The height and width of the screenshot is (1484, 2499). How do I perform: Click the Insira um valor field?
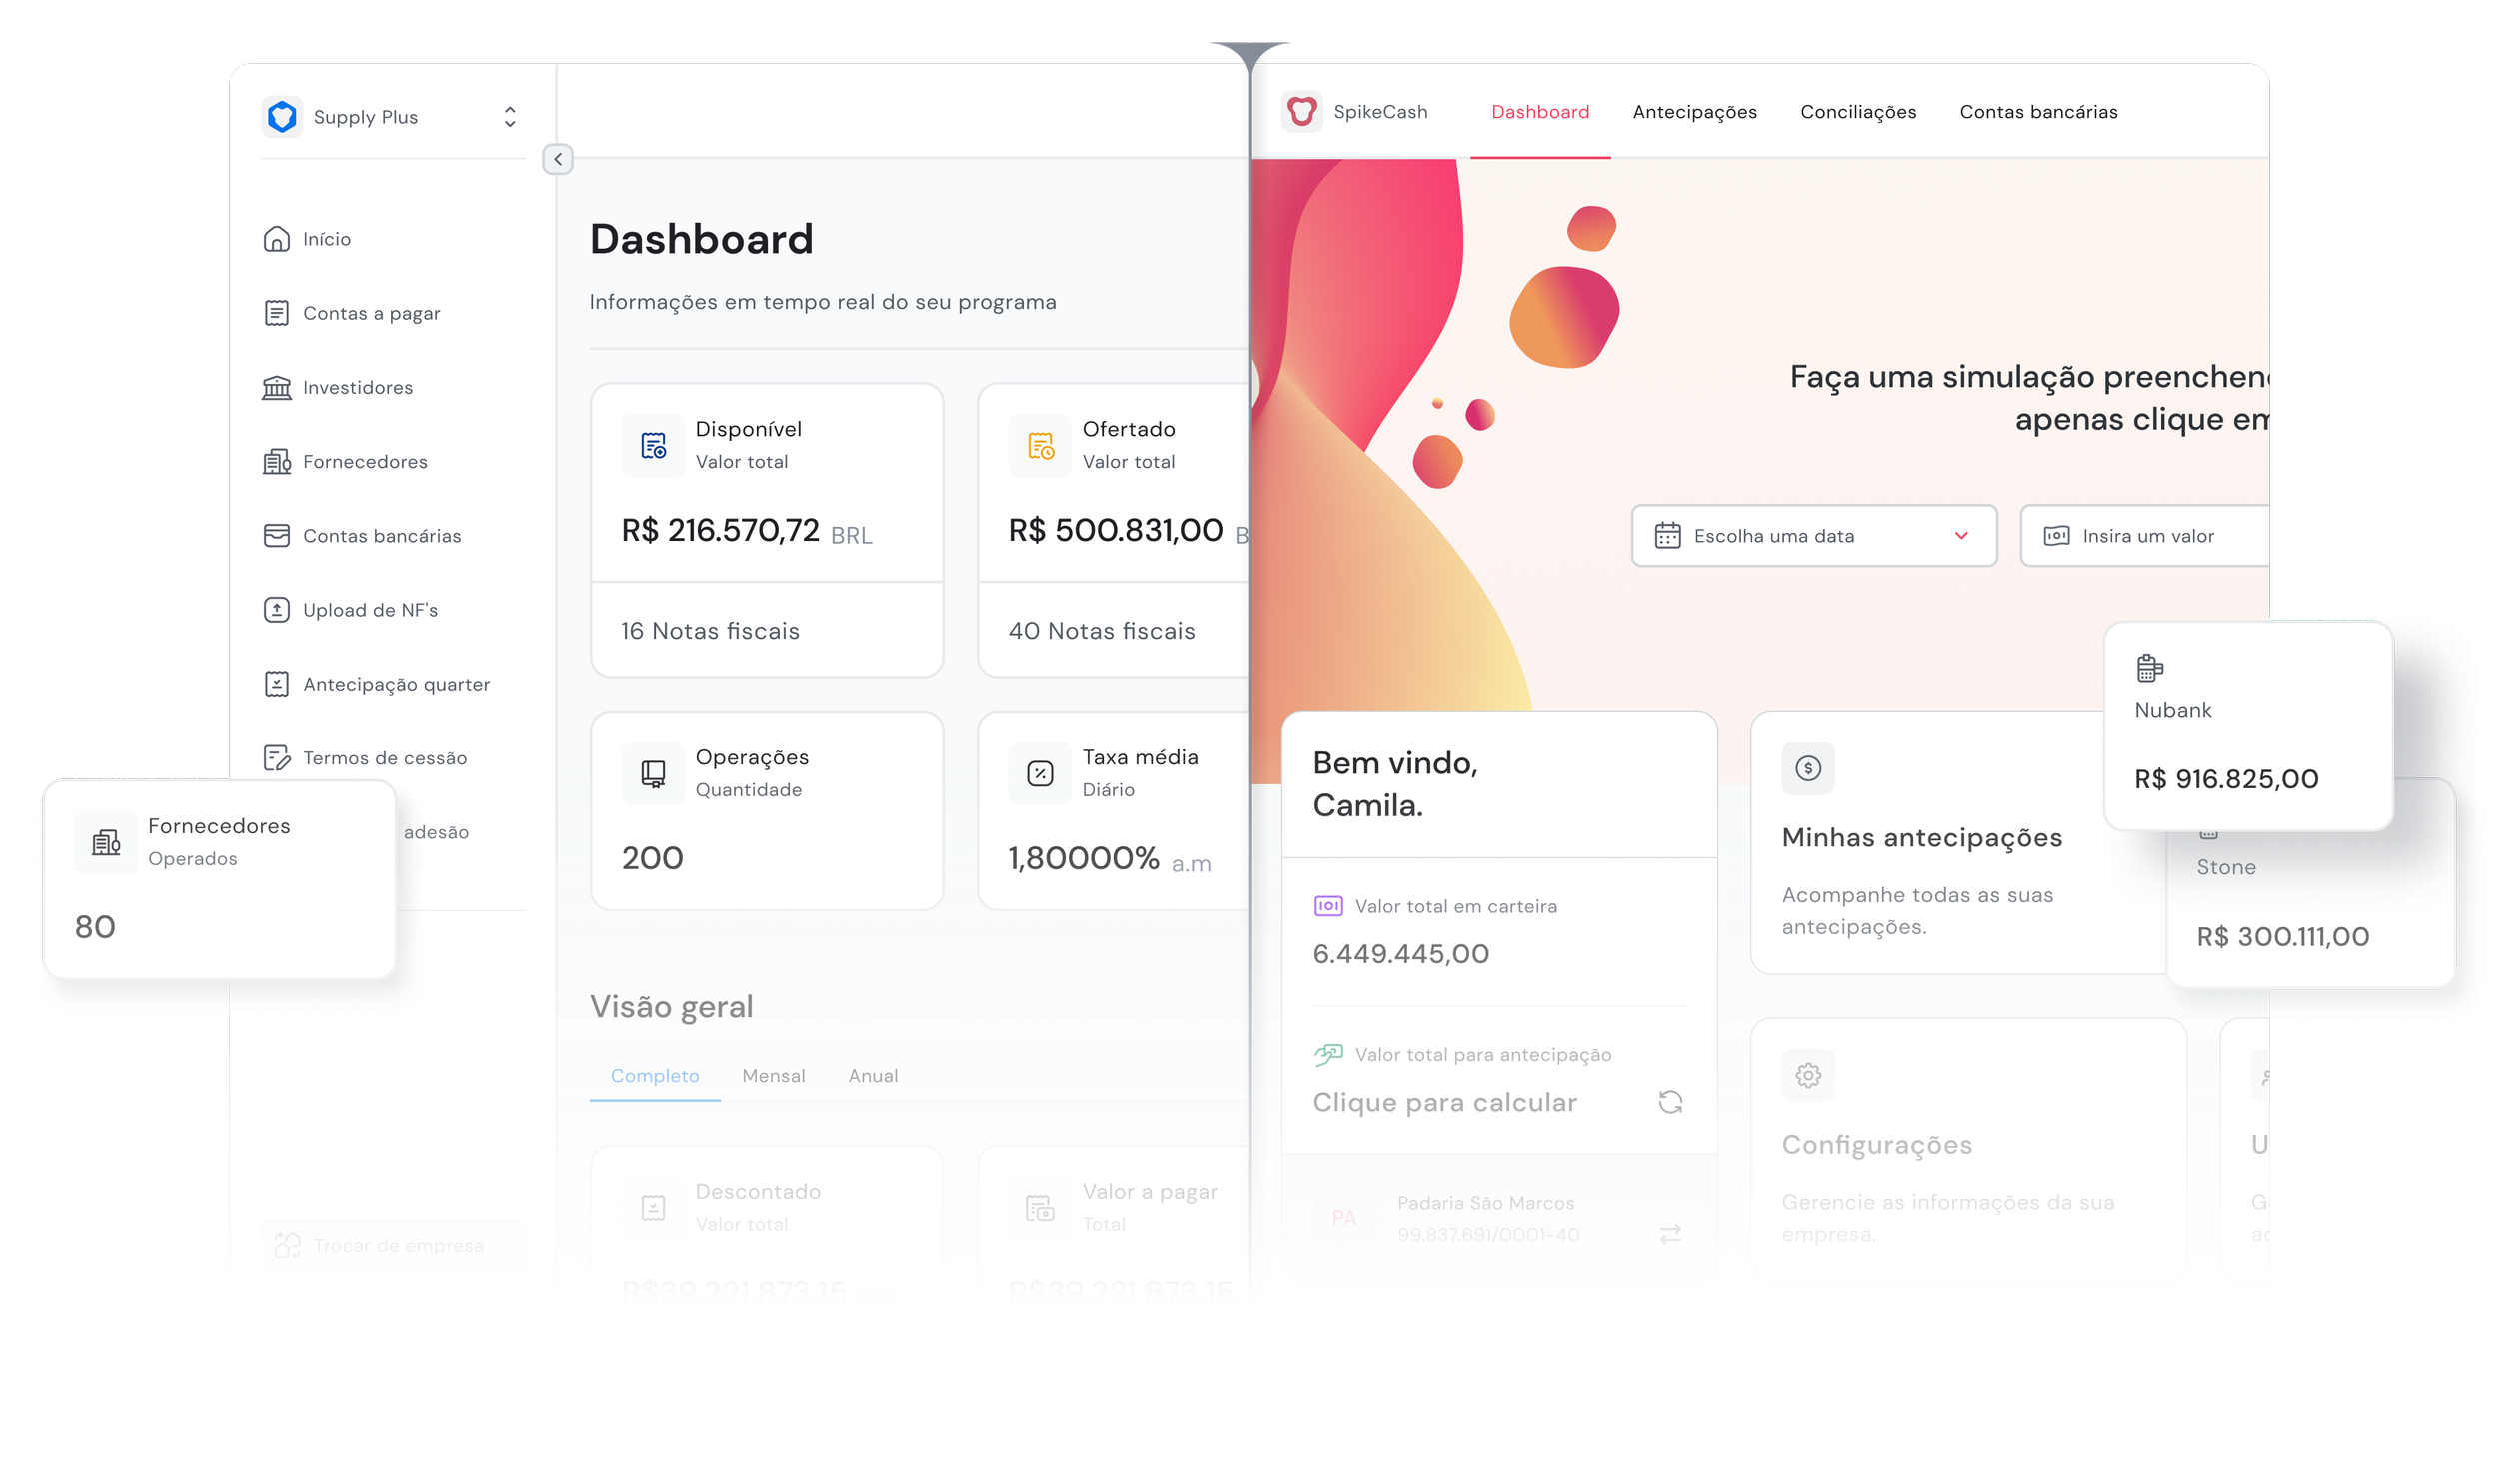(x=2150, y=536)
